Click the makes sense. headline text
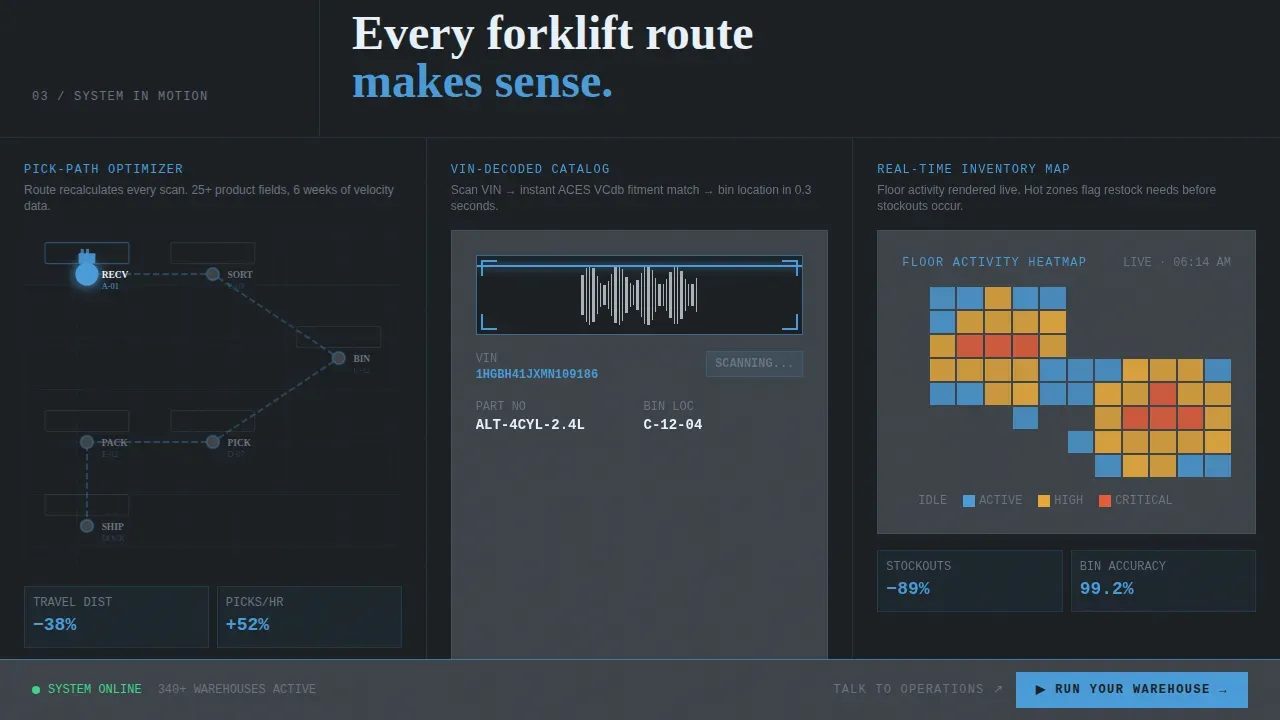The width and height of the screenshot is (1280, 720). pyautogui.click(x=483, y=82)
